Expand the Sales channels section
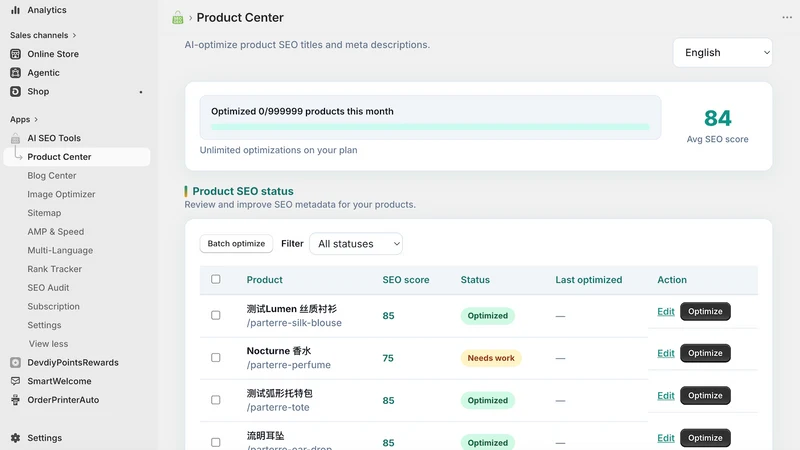The image size is (800, 450). tap(43, 35)
